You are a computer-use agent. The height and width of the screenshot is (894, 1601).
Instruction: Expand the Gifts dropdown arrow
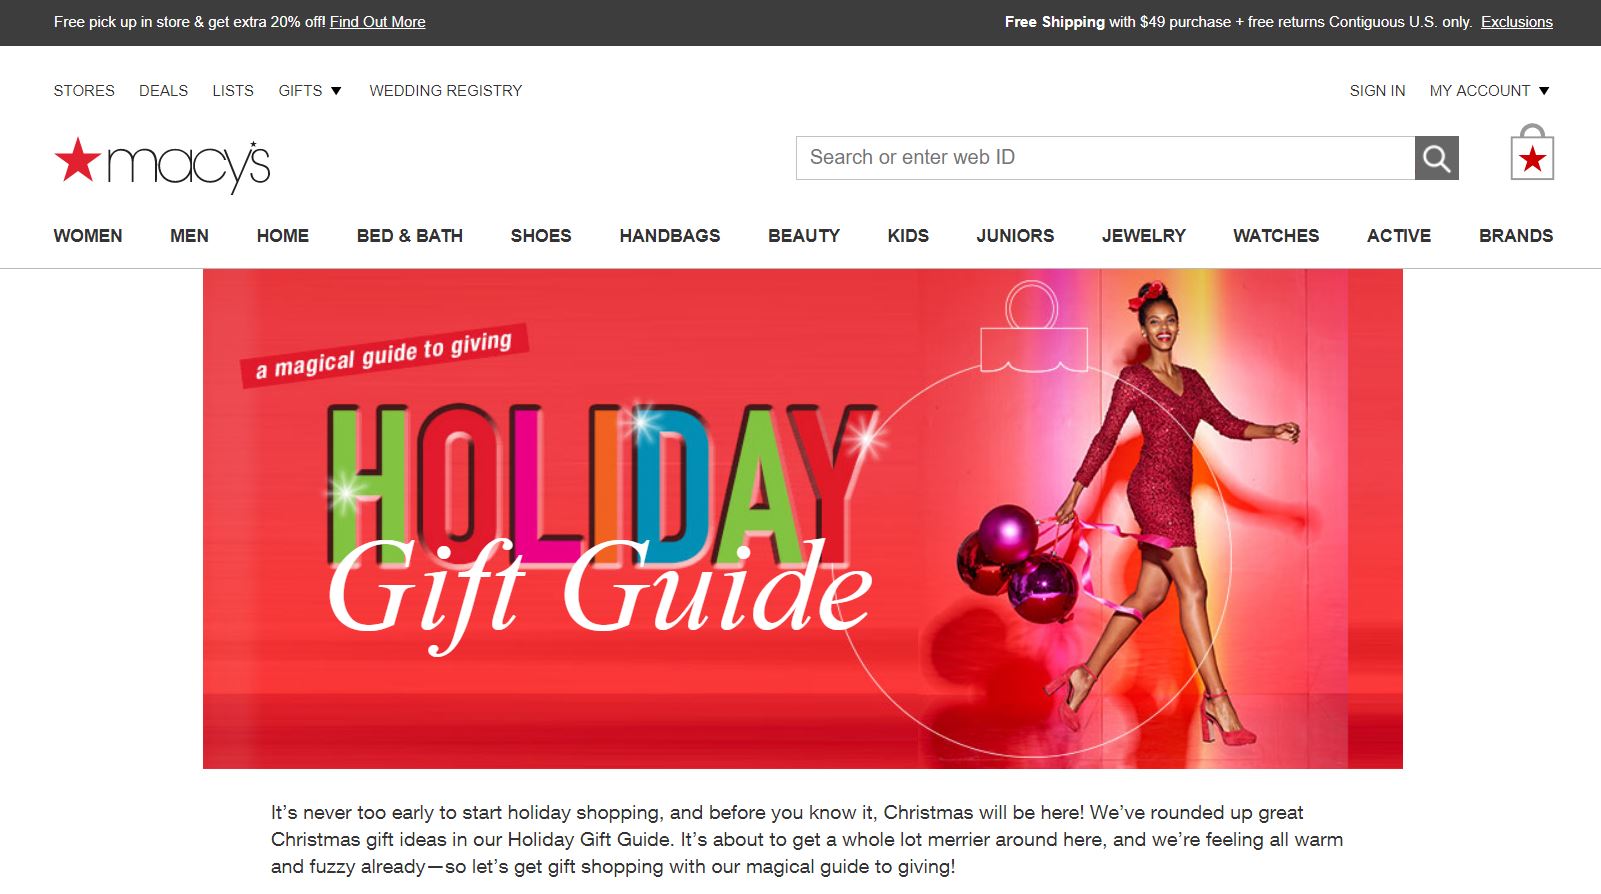[x=336, y=91]
